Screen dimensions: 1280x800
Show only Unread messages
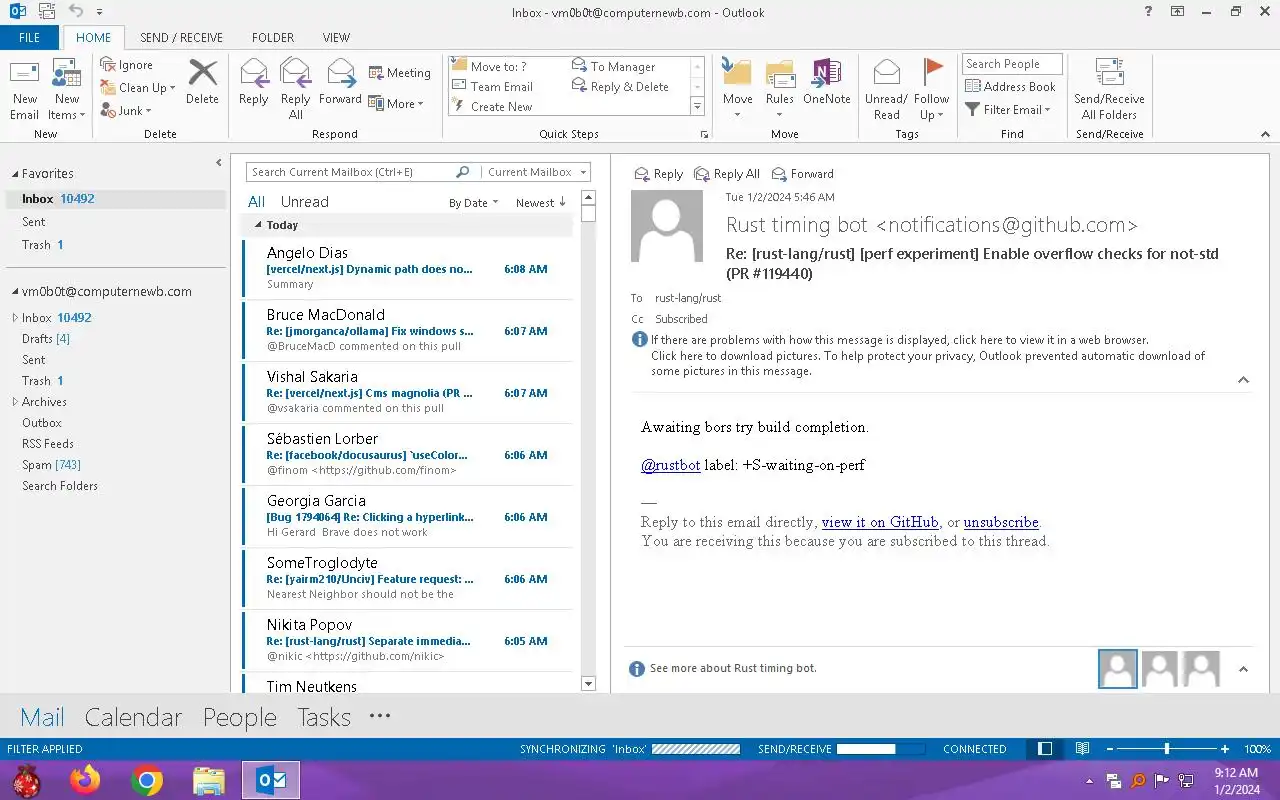(x=304, y=202)
